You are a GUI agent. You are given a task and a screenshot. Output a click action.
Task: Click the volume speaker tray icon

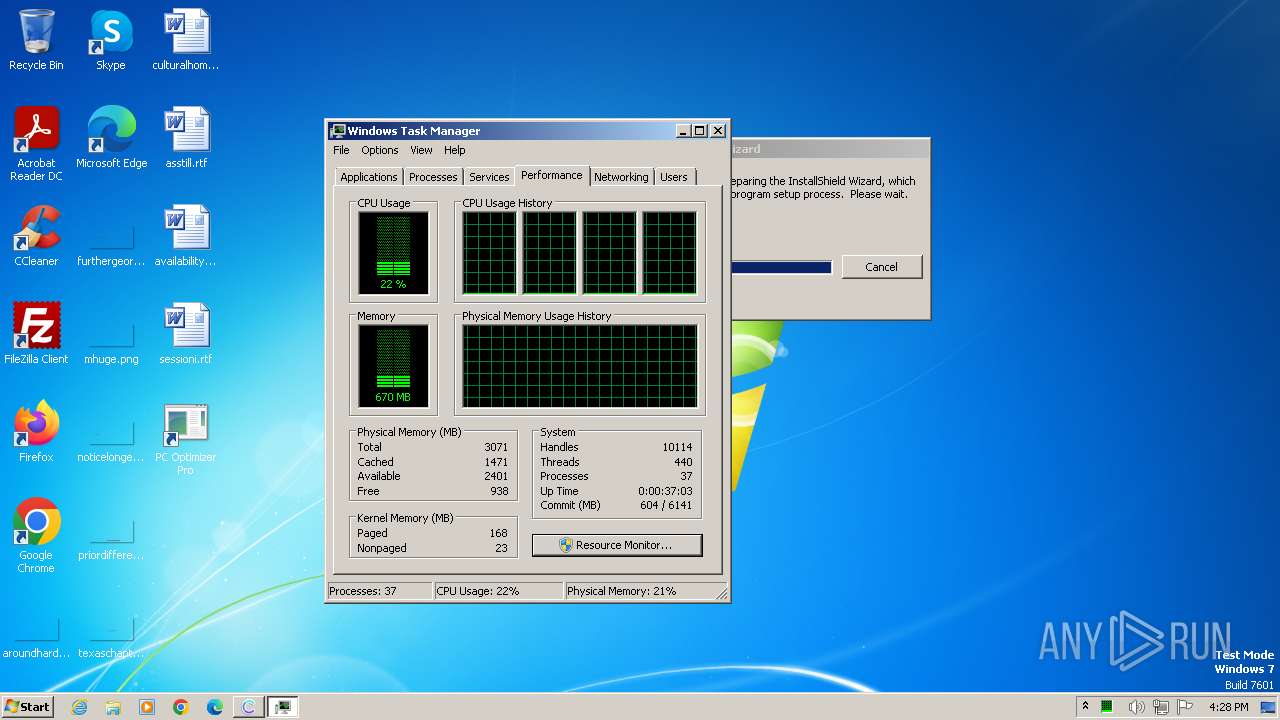[x=1137, y=707]
